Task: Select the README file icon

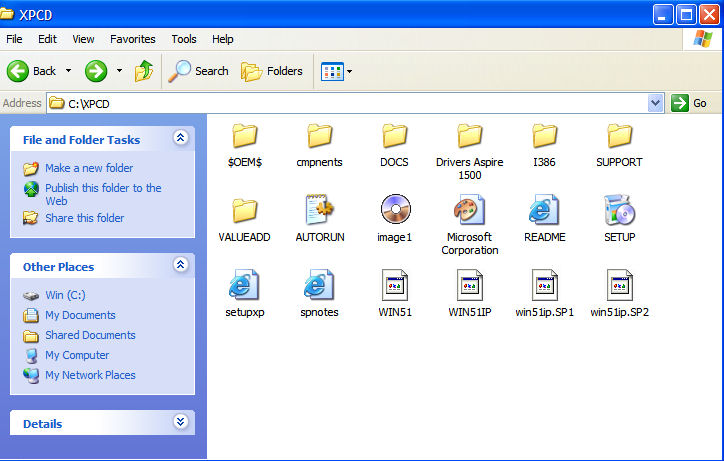Action: tap(544, 209)
